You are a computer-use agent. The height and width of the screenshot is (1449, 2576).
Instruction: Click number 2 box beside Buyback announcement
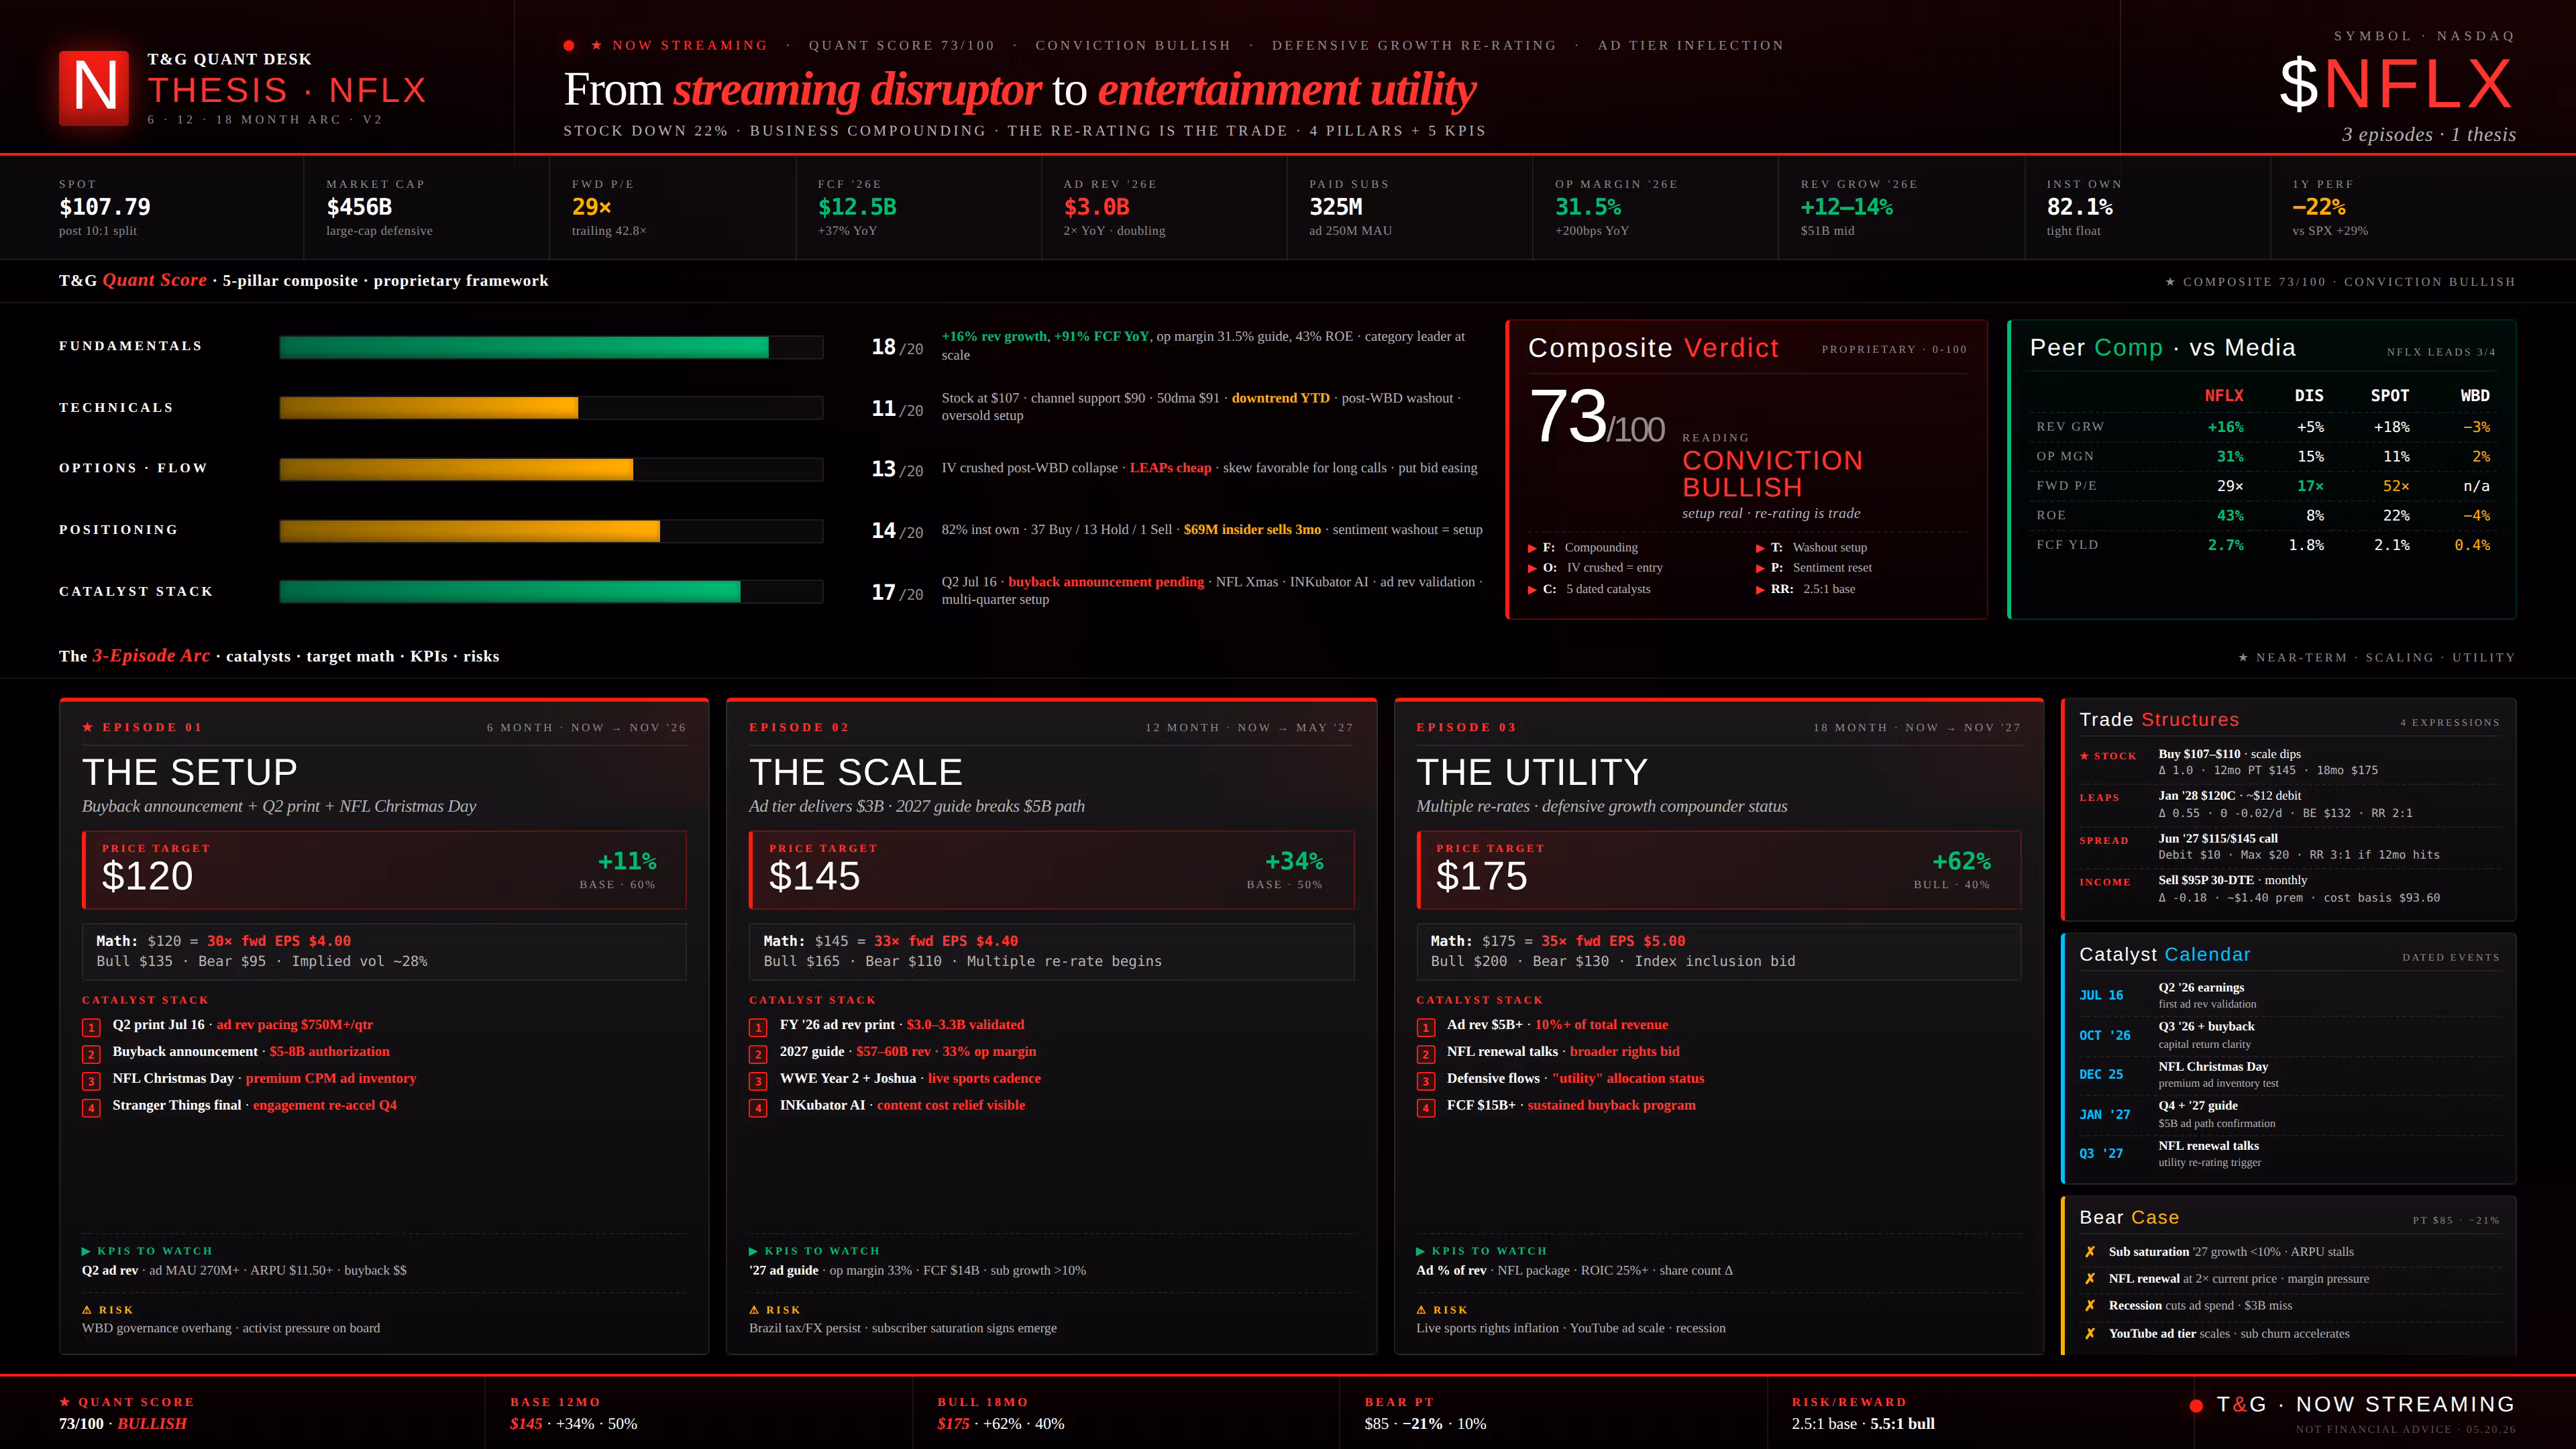pyautogui.click(x=91, y=1054)
